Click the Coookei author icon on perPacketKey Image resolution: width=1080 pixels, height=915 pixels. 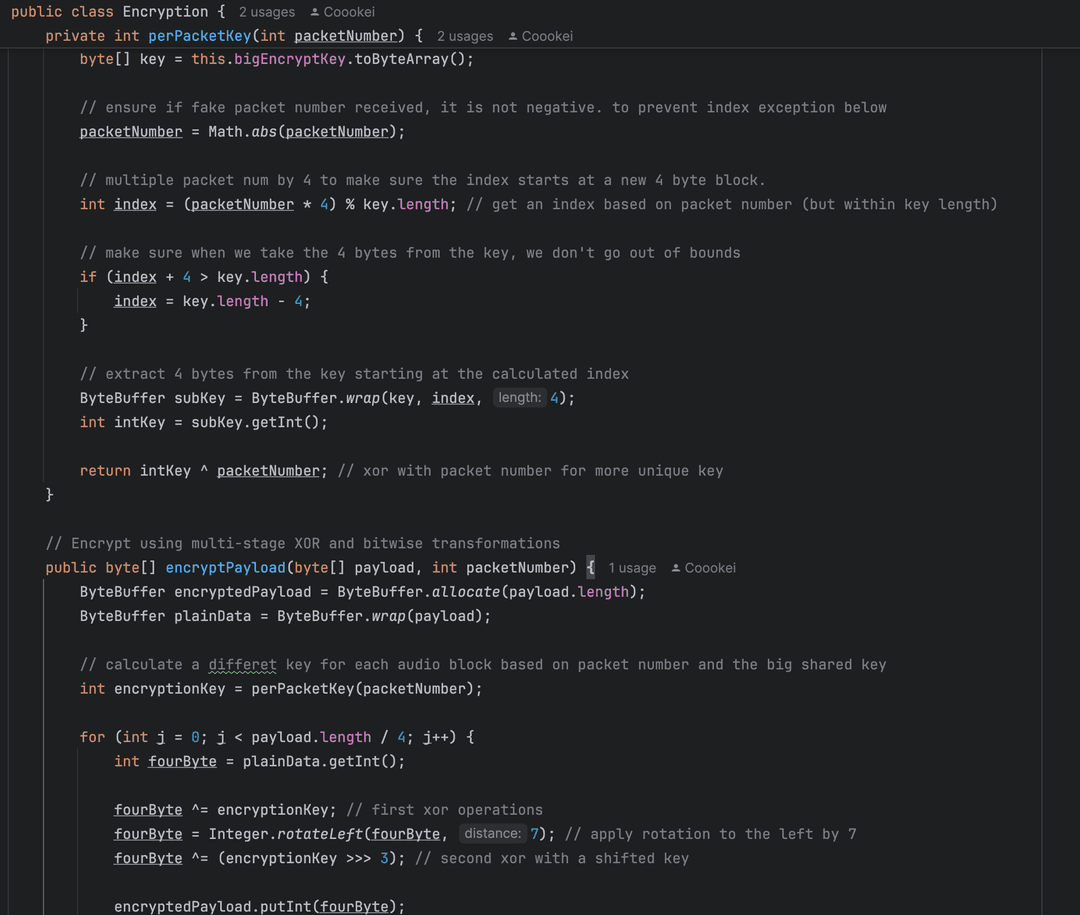tap(511, 35)
